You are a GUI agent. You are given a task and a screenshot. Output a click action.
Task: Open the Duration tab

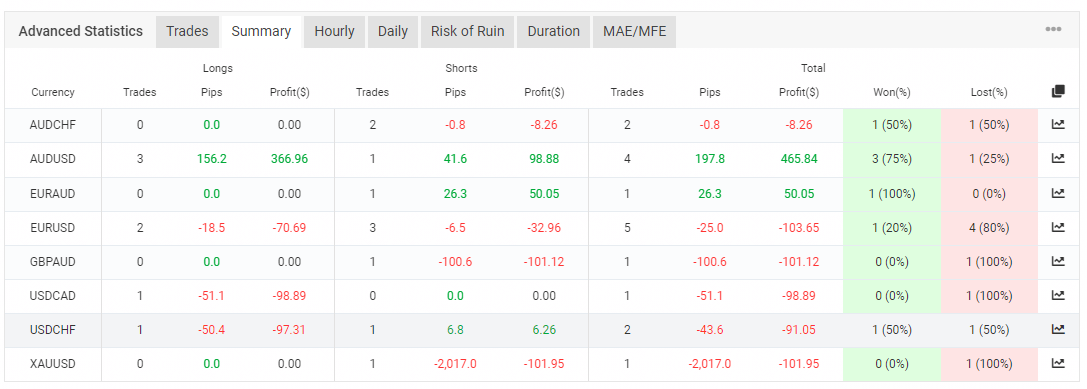(553, 32)
